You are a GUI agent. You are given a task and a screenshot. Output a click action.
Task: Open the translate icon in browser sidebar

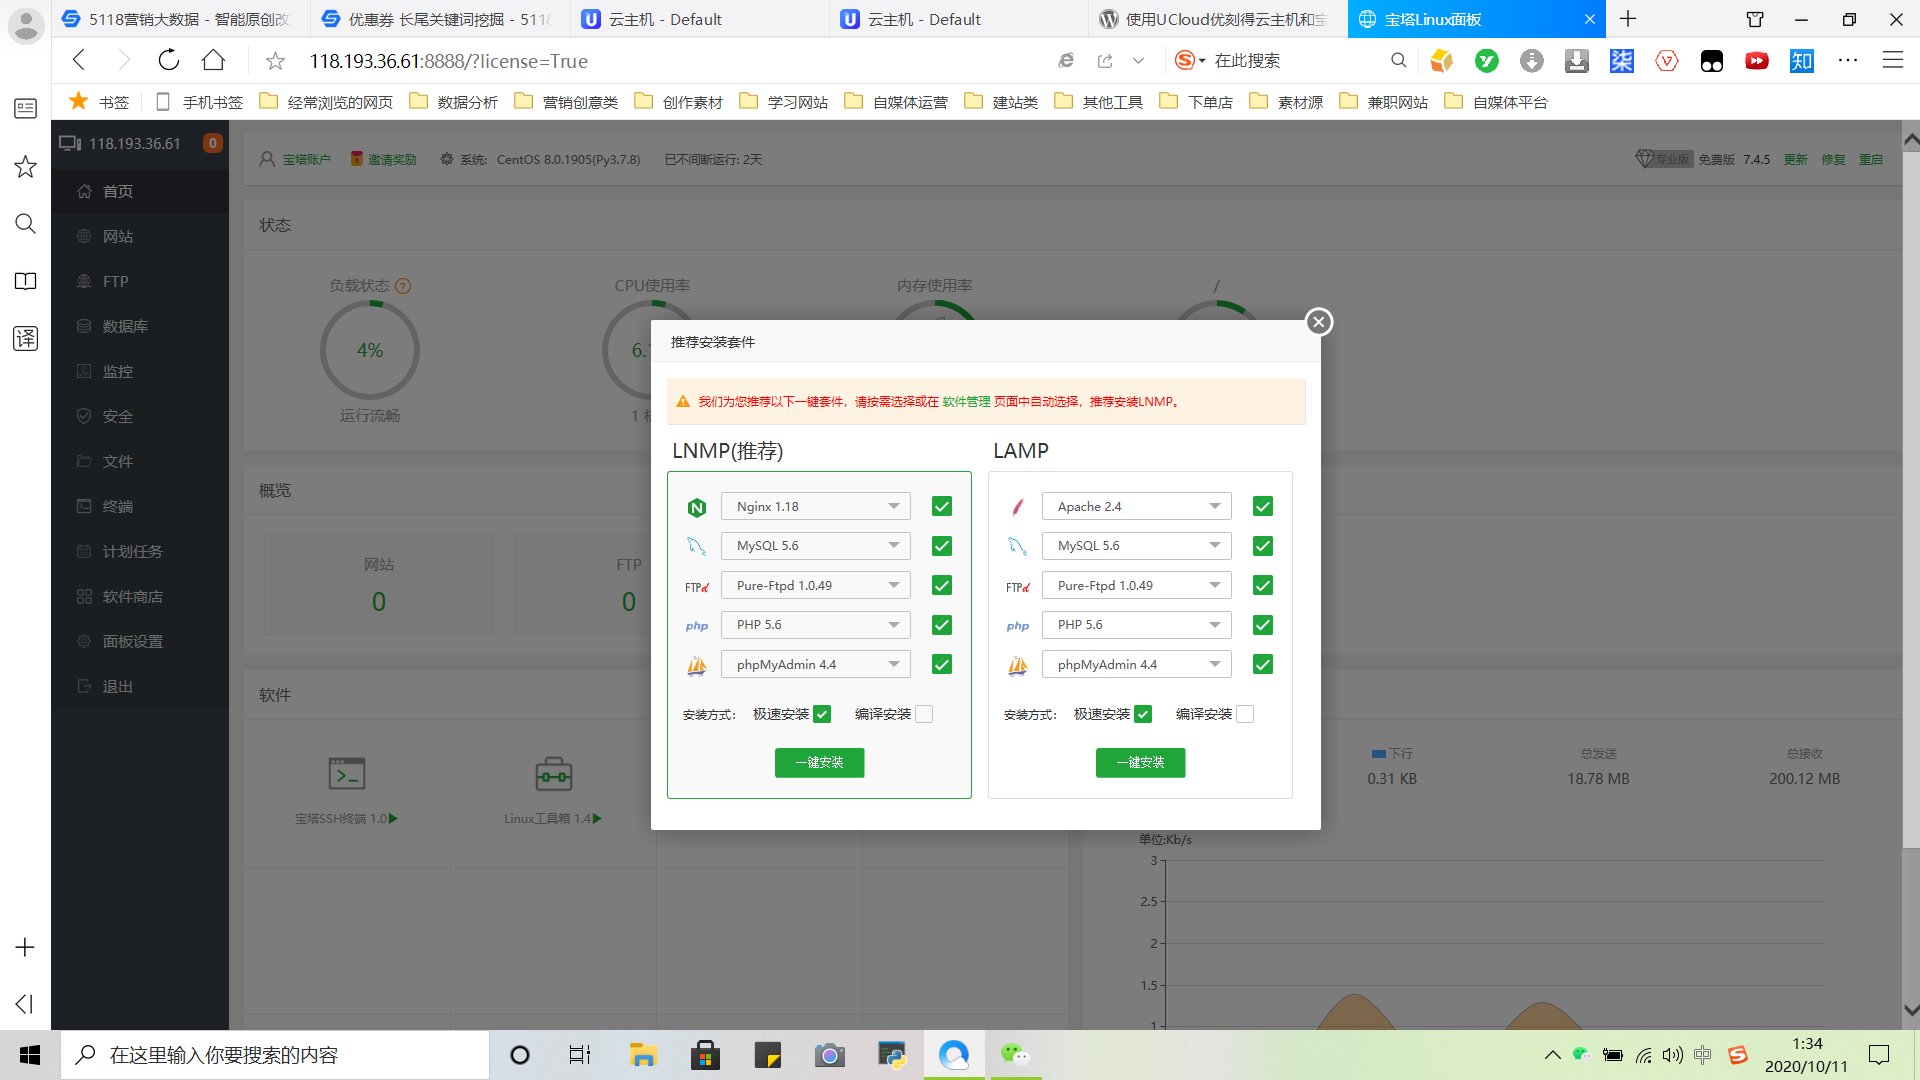tap(26, 338)
